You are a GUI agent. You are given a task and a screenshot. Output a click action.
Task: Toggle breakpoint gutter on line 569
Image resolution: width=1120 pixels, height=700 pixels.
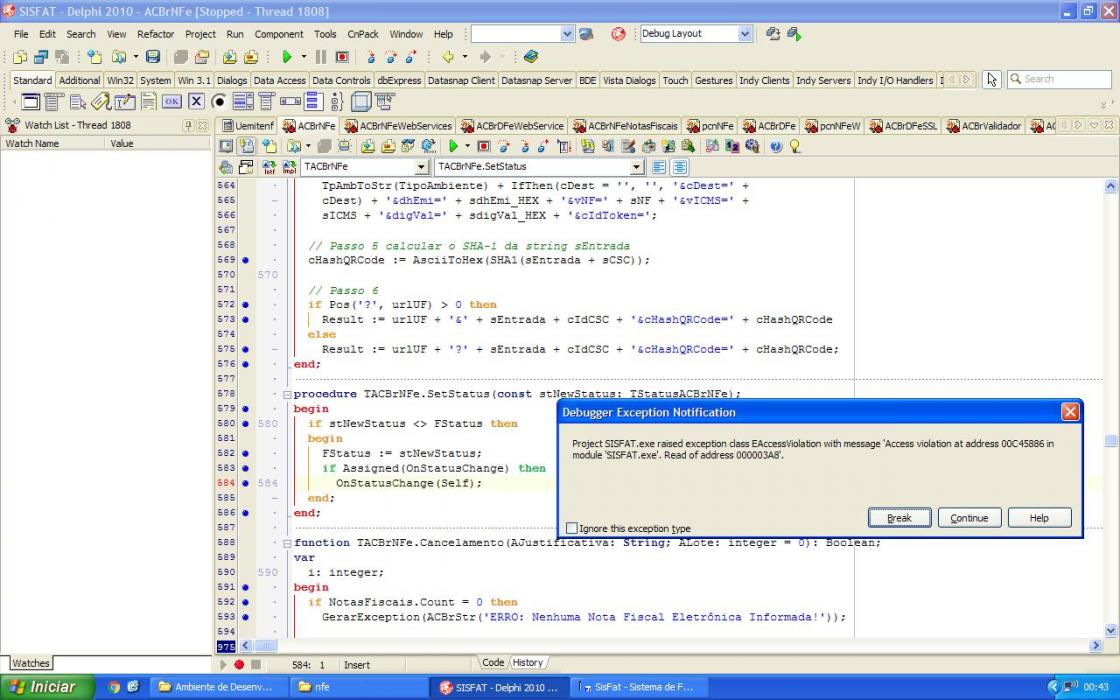245,260
